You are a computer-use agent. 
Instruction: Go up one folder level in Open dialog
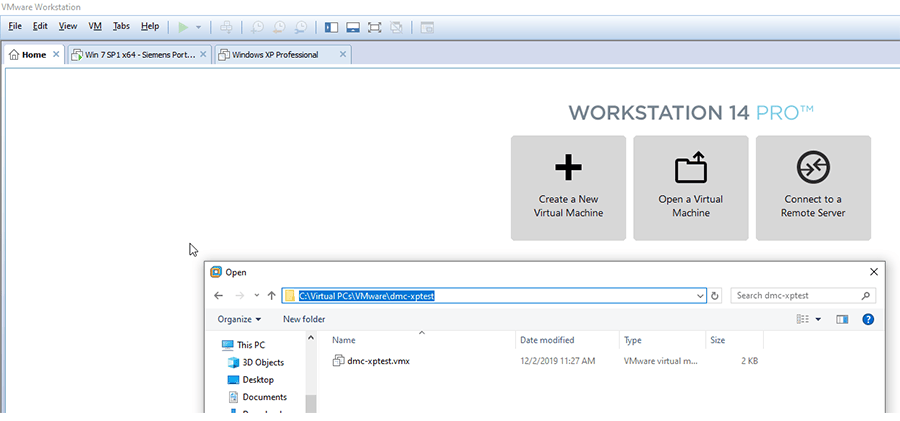pos(271,296)
